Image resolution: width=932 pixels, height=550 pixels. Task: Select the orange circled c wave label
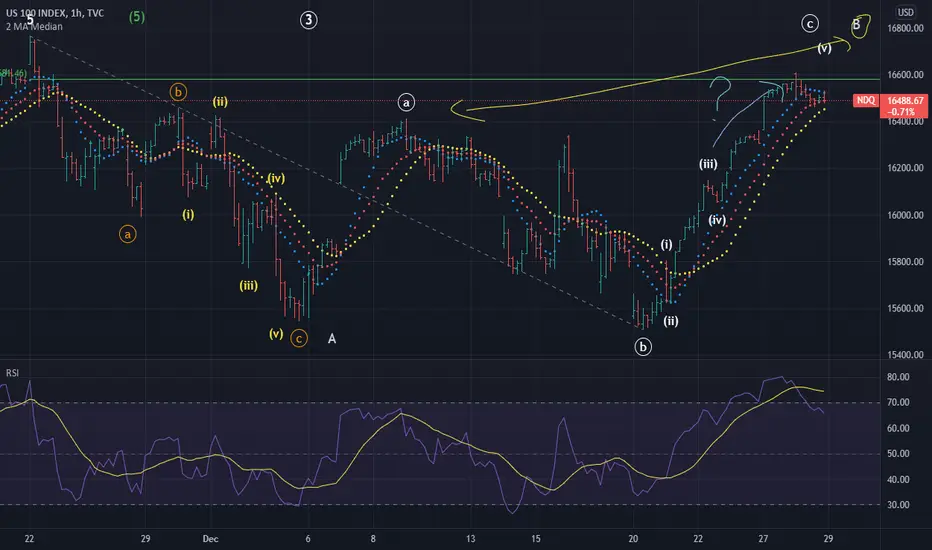point(299,339)
